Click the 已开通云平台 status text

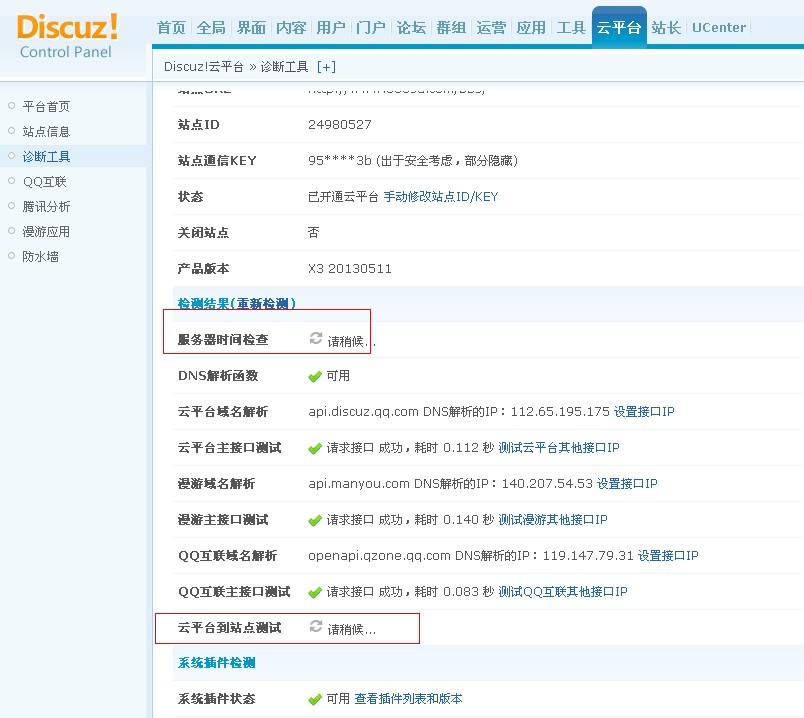343,196
